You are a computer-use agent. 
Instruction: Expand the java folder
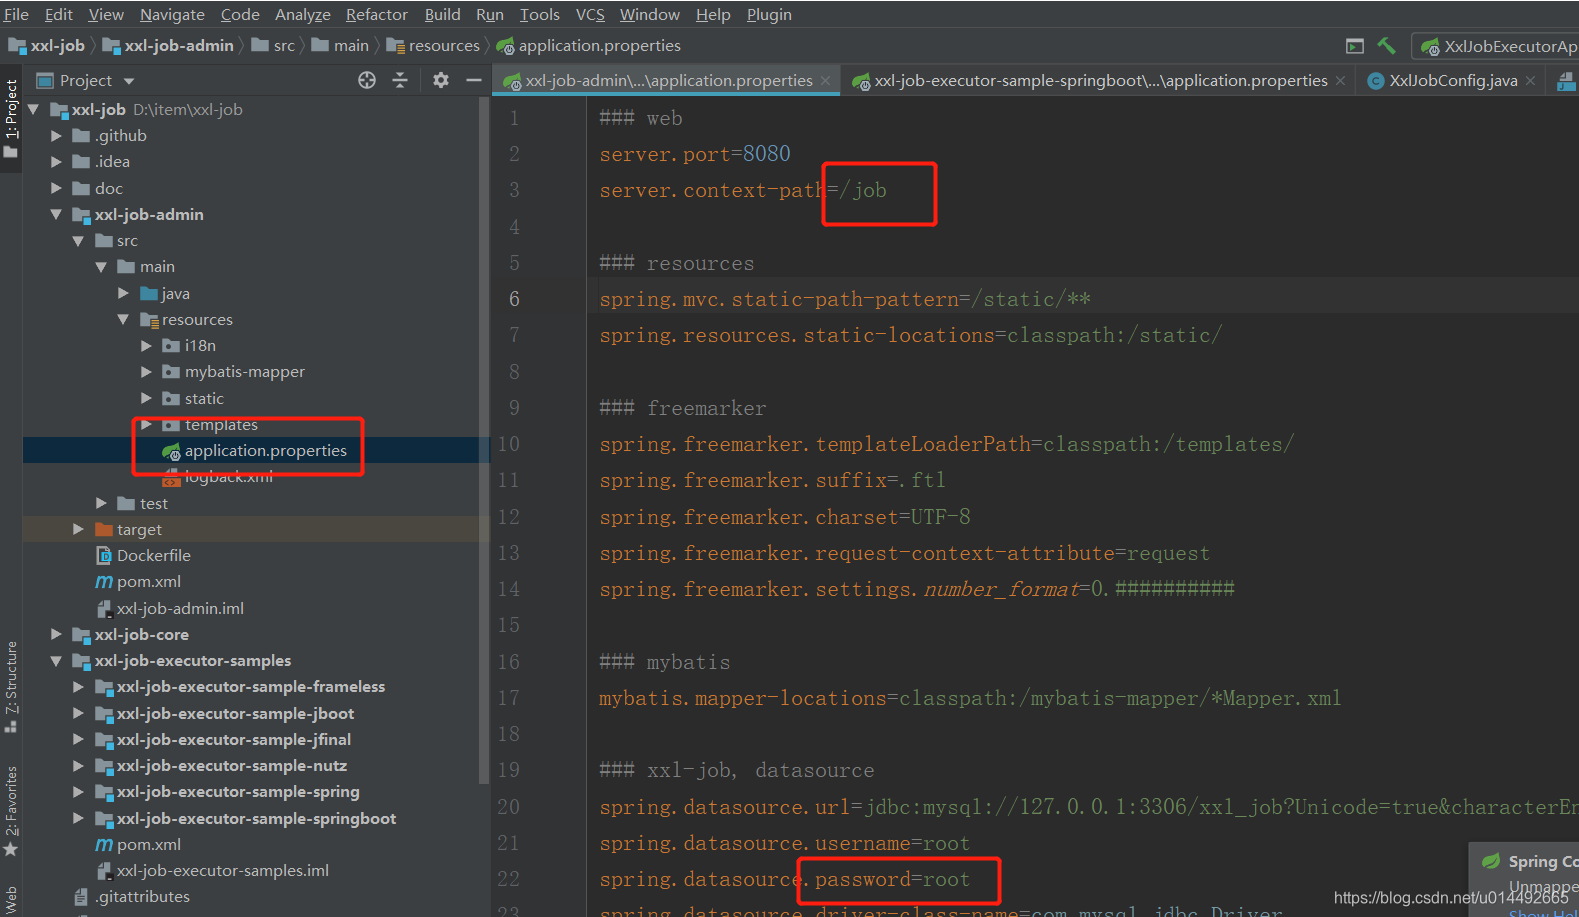(x=123, y=294)
